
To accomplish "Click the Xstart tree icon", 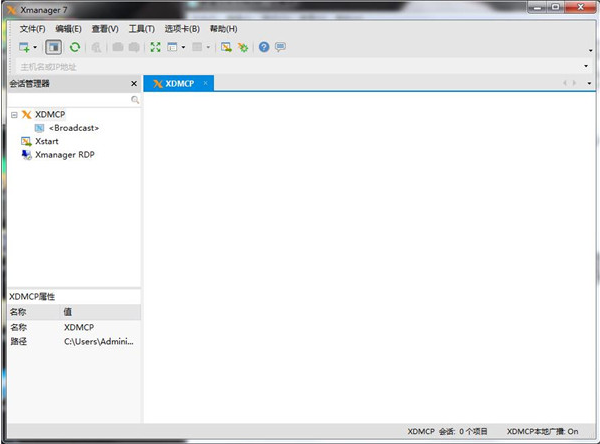I will (26, 142).
